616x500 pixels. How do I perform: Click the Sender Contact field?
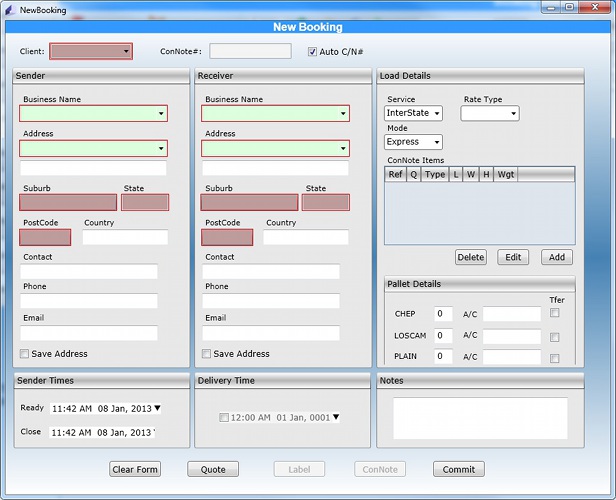pyautogui.click(x=89, y=271)
